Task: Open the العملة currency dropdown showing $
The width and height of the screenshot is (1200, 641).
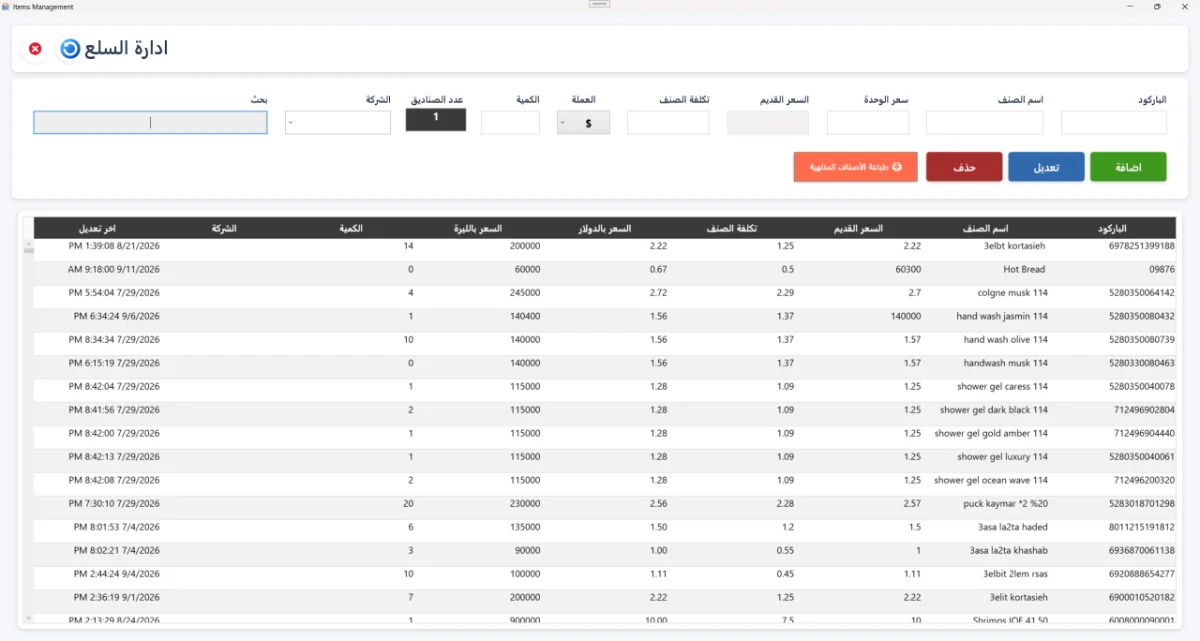Action: coord(583,122)
